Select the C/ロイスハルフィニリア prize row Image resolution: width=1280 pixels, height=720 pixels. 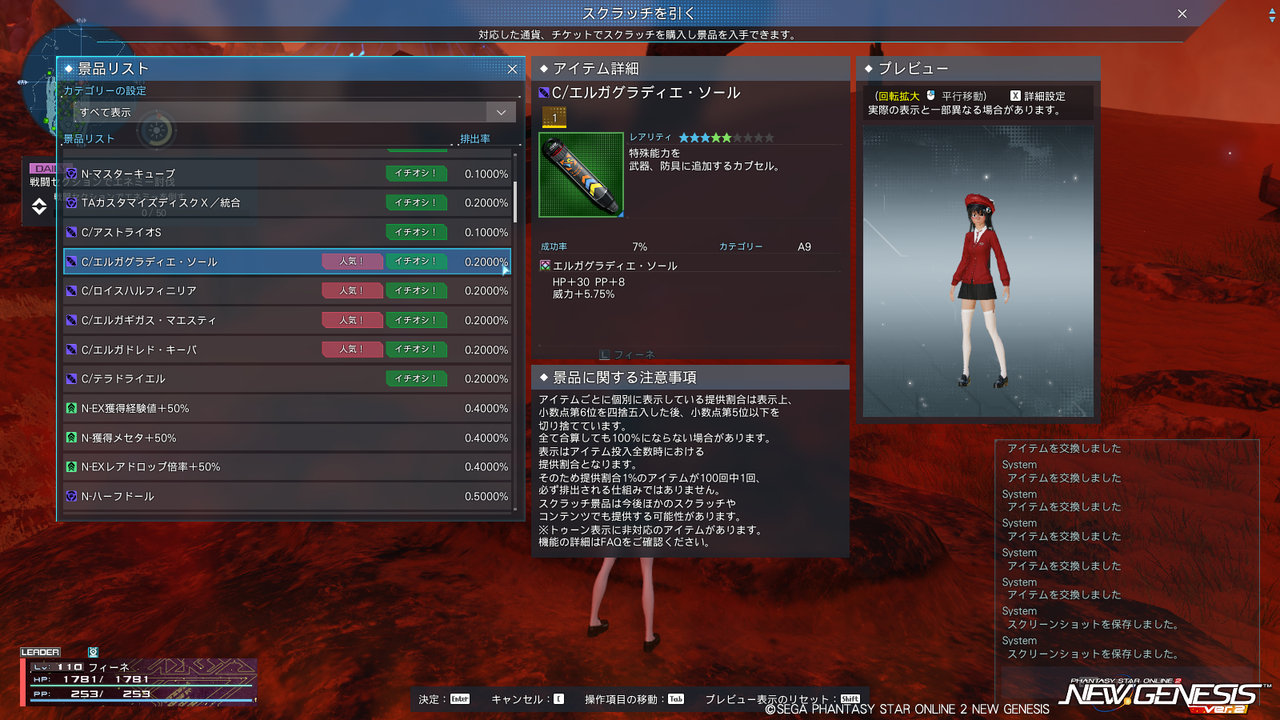coord(287,291)
